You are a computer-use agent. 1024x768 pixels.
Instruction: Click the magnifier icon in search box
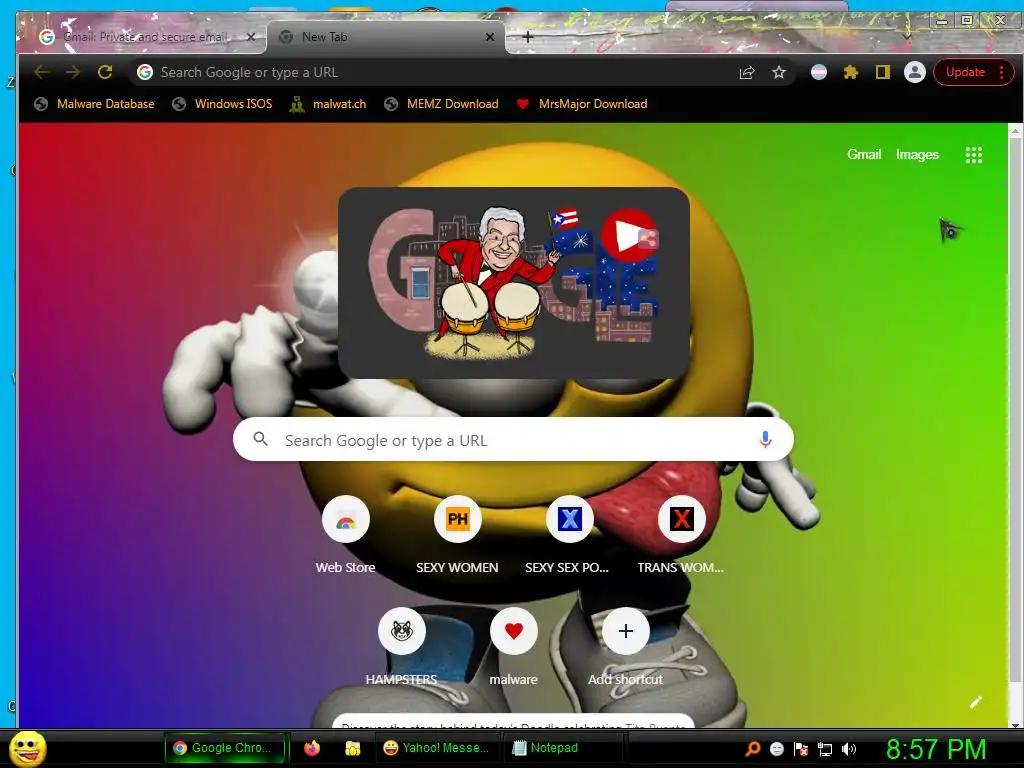coord(260,439)
